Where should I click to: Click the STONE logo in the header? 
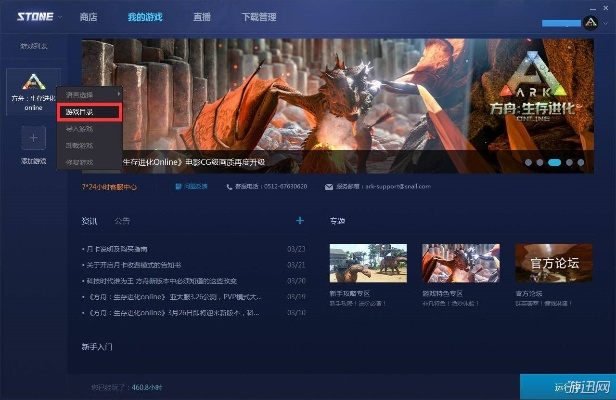tap(35, 17)
